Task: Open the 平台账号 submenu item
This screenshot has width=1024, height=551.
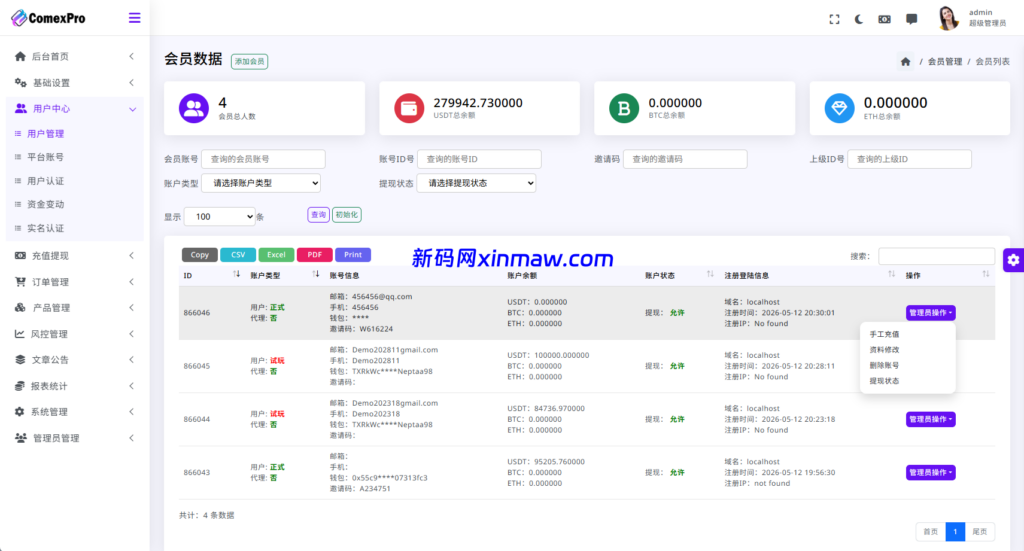Action: click(x=45, y=157)
